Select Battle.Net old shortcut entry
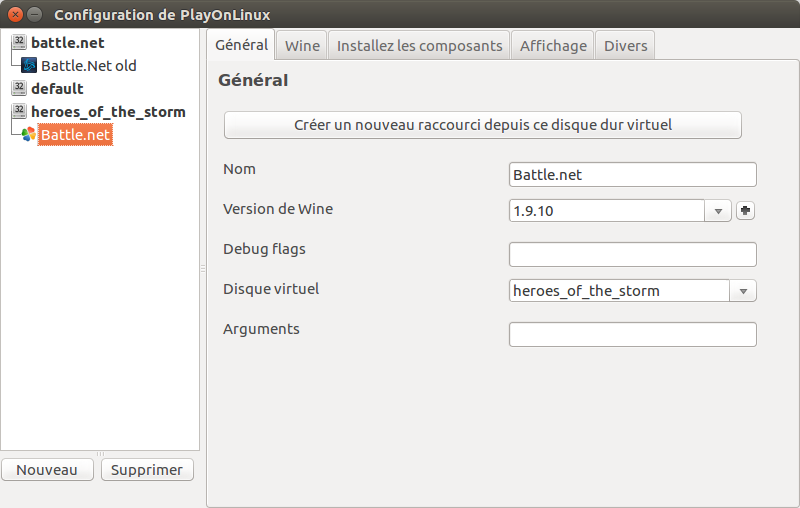 coord(89,66)
